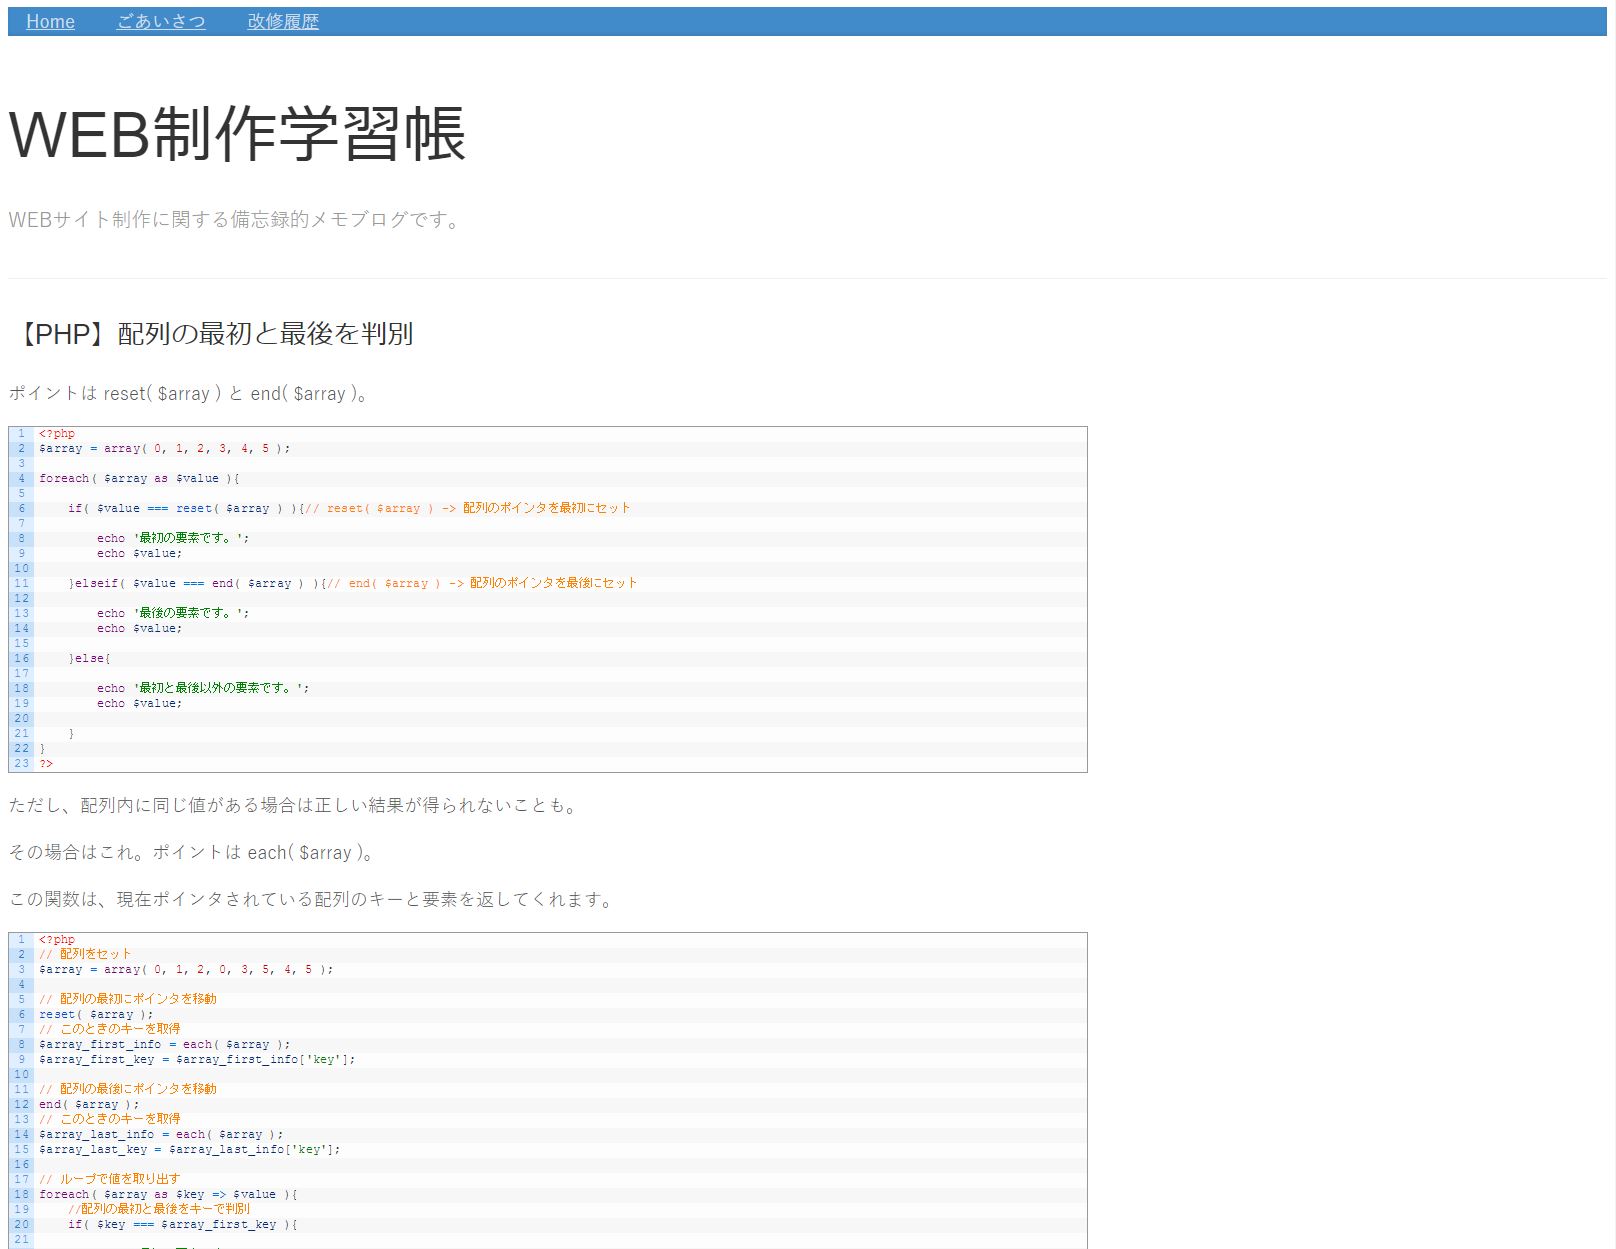This screenshot has width=1616, height=1249.
Task: Go to the 改修履歴 page
Action: [x=283, y=22]
